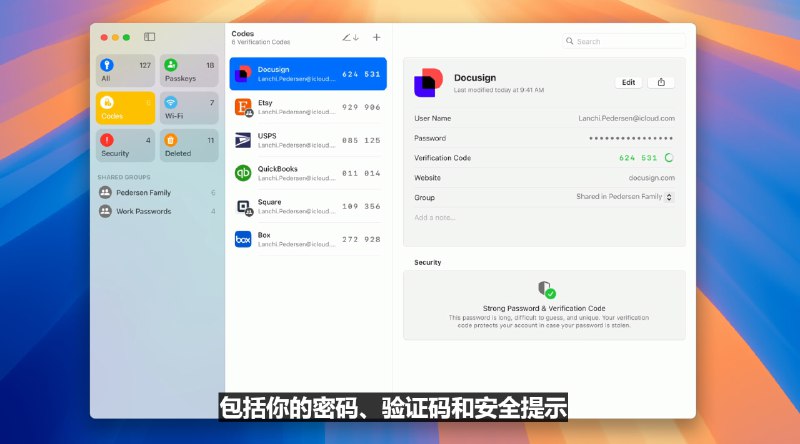Add a new entry with plus button
800x444 pixels.
377,37
